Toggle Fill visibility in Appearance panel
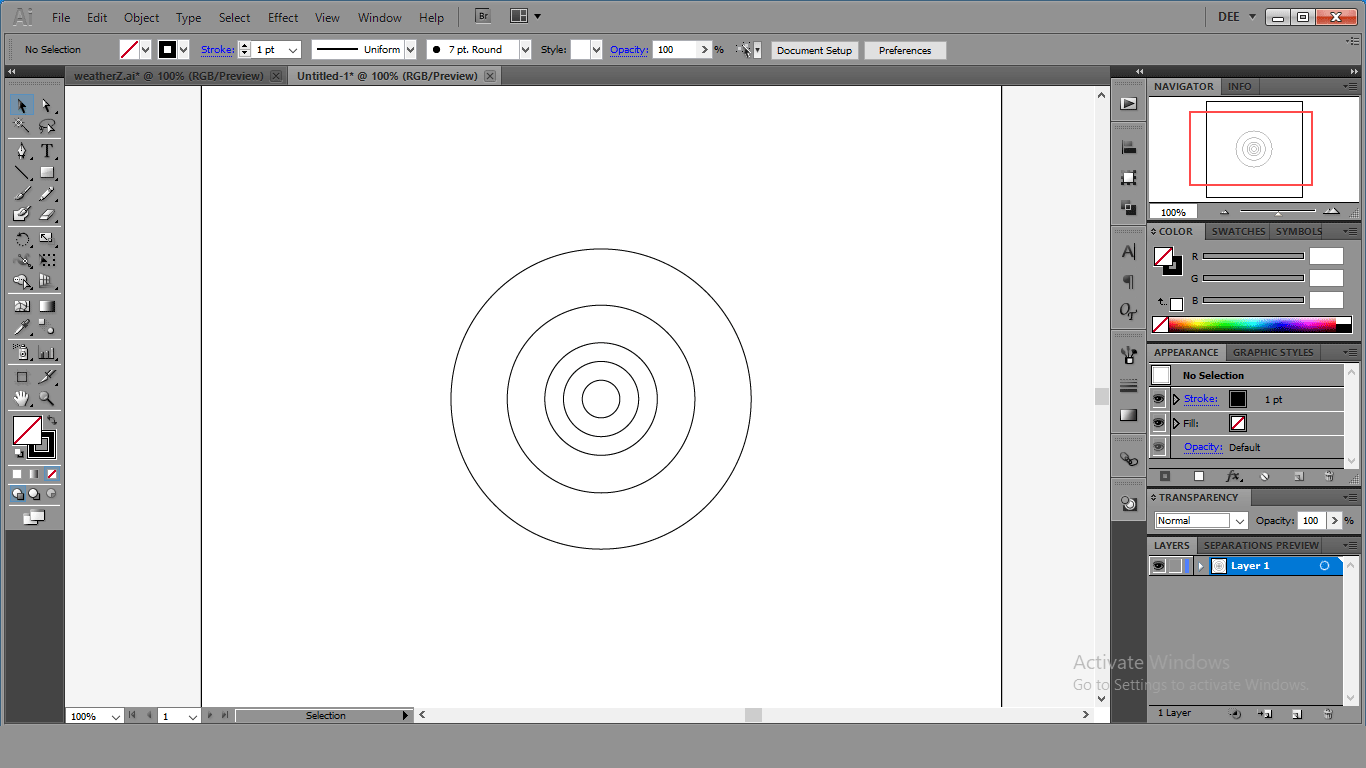 [1158, 423]
